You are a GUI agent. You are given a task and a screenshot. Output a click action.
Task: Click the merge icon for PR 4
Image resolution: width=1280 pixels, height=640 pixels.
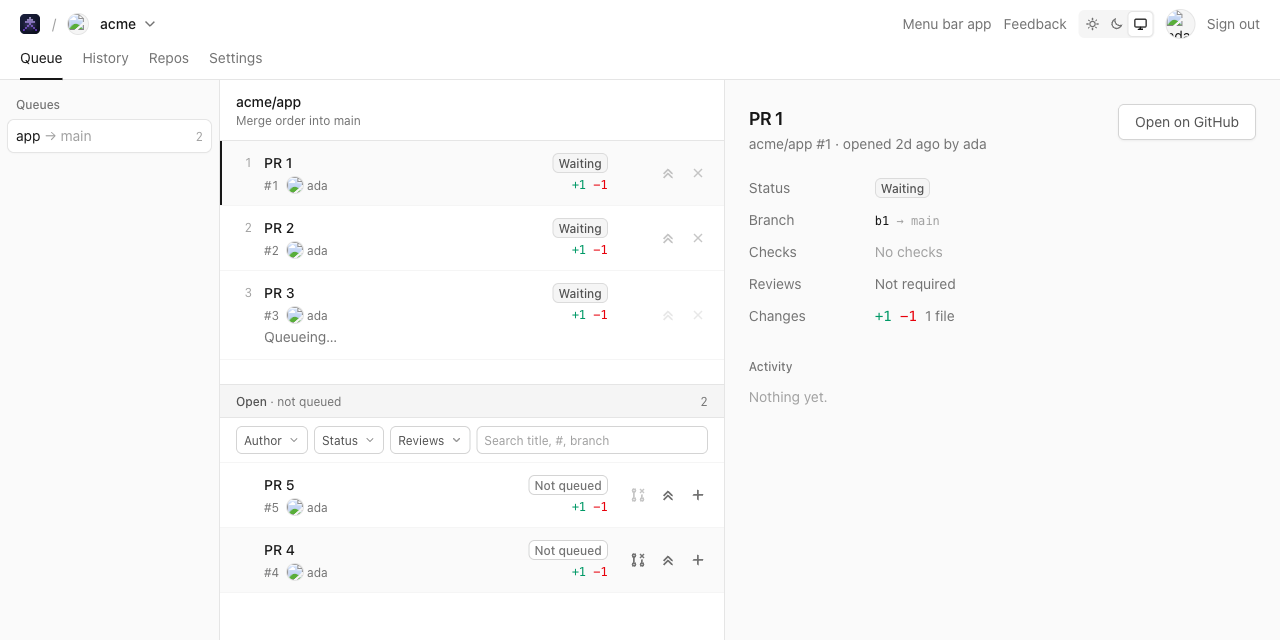click(638, 560)
